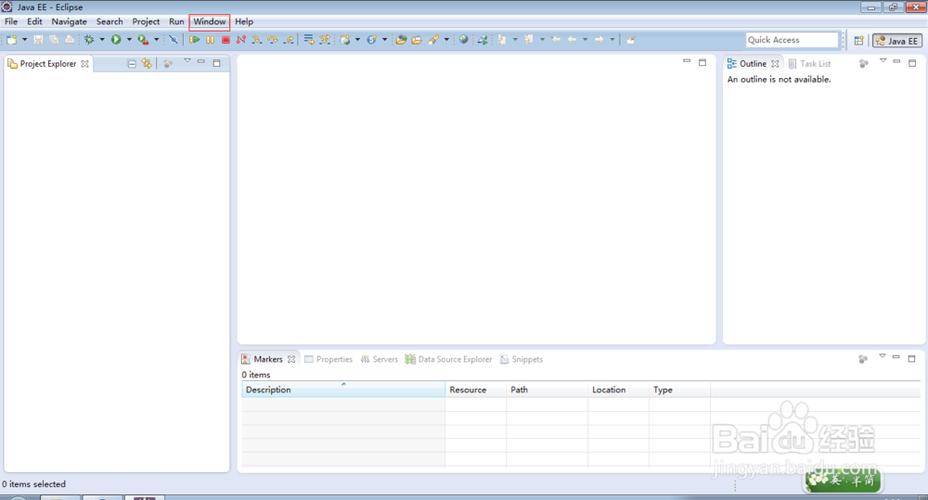Toggle Link with Editor in Project Explorer

tap(146, 63)
